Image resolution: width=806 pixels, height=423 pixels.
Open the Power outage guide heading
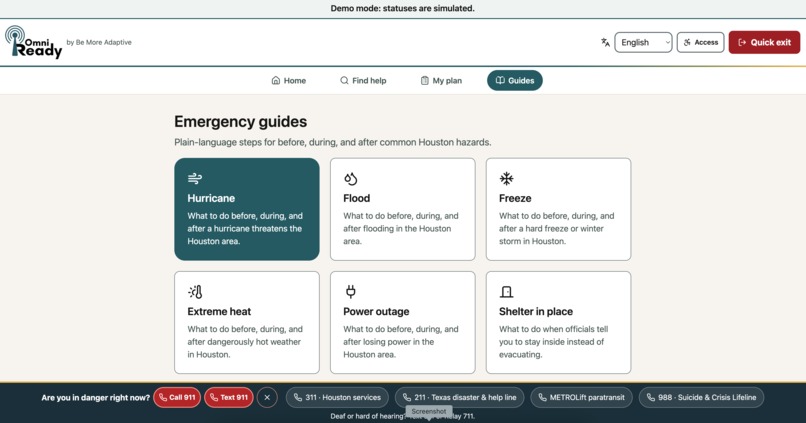[x=376, y=311]
